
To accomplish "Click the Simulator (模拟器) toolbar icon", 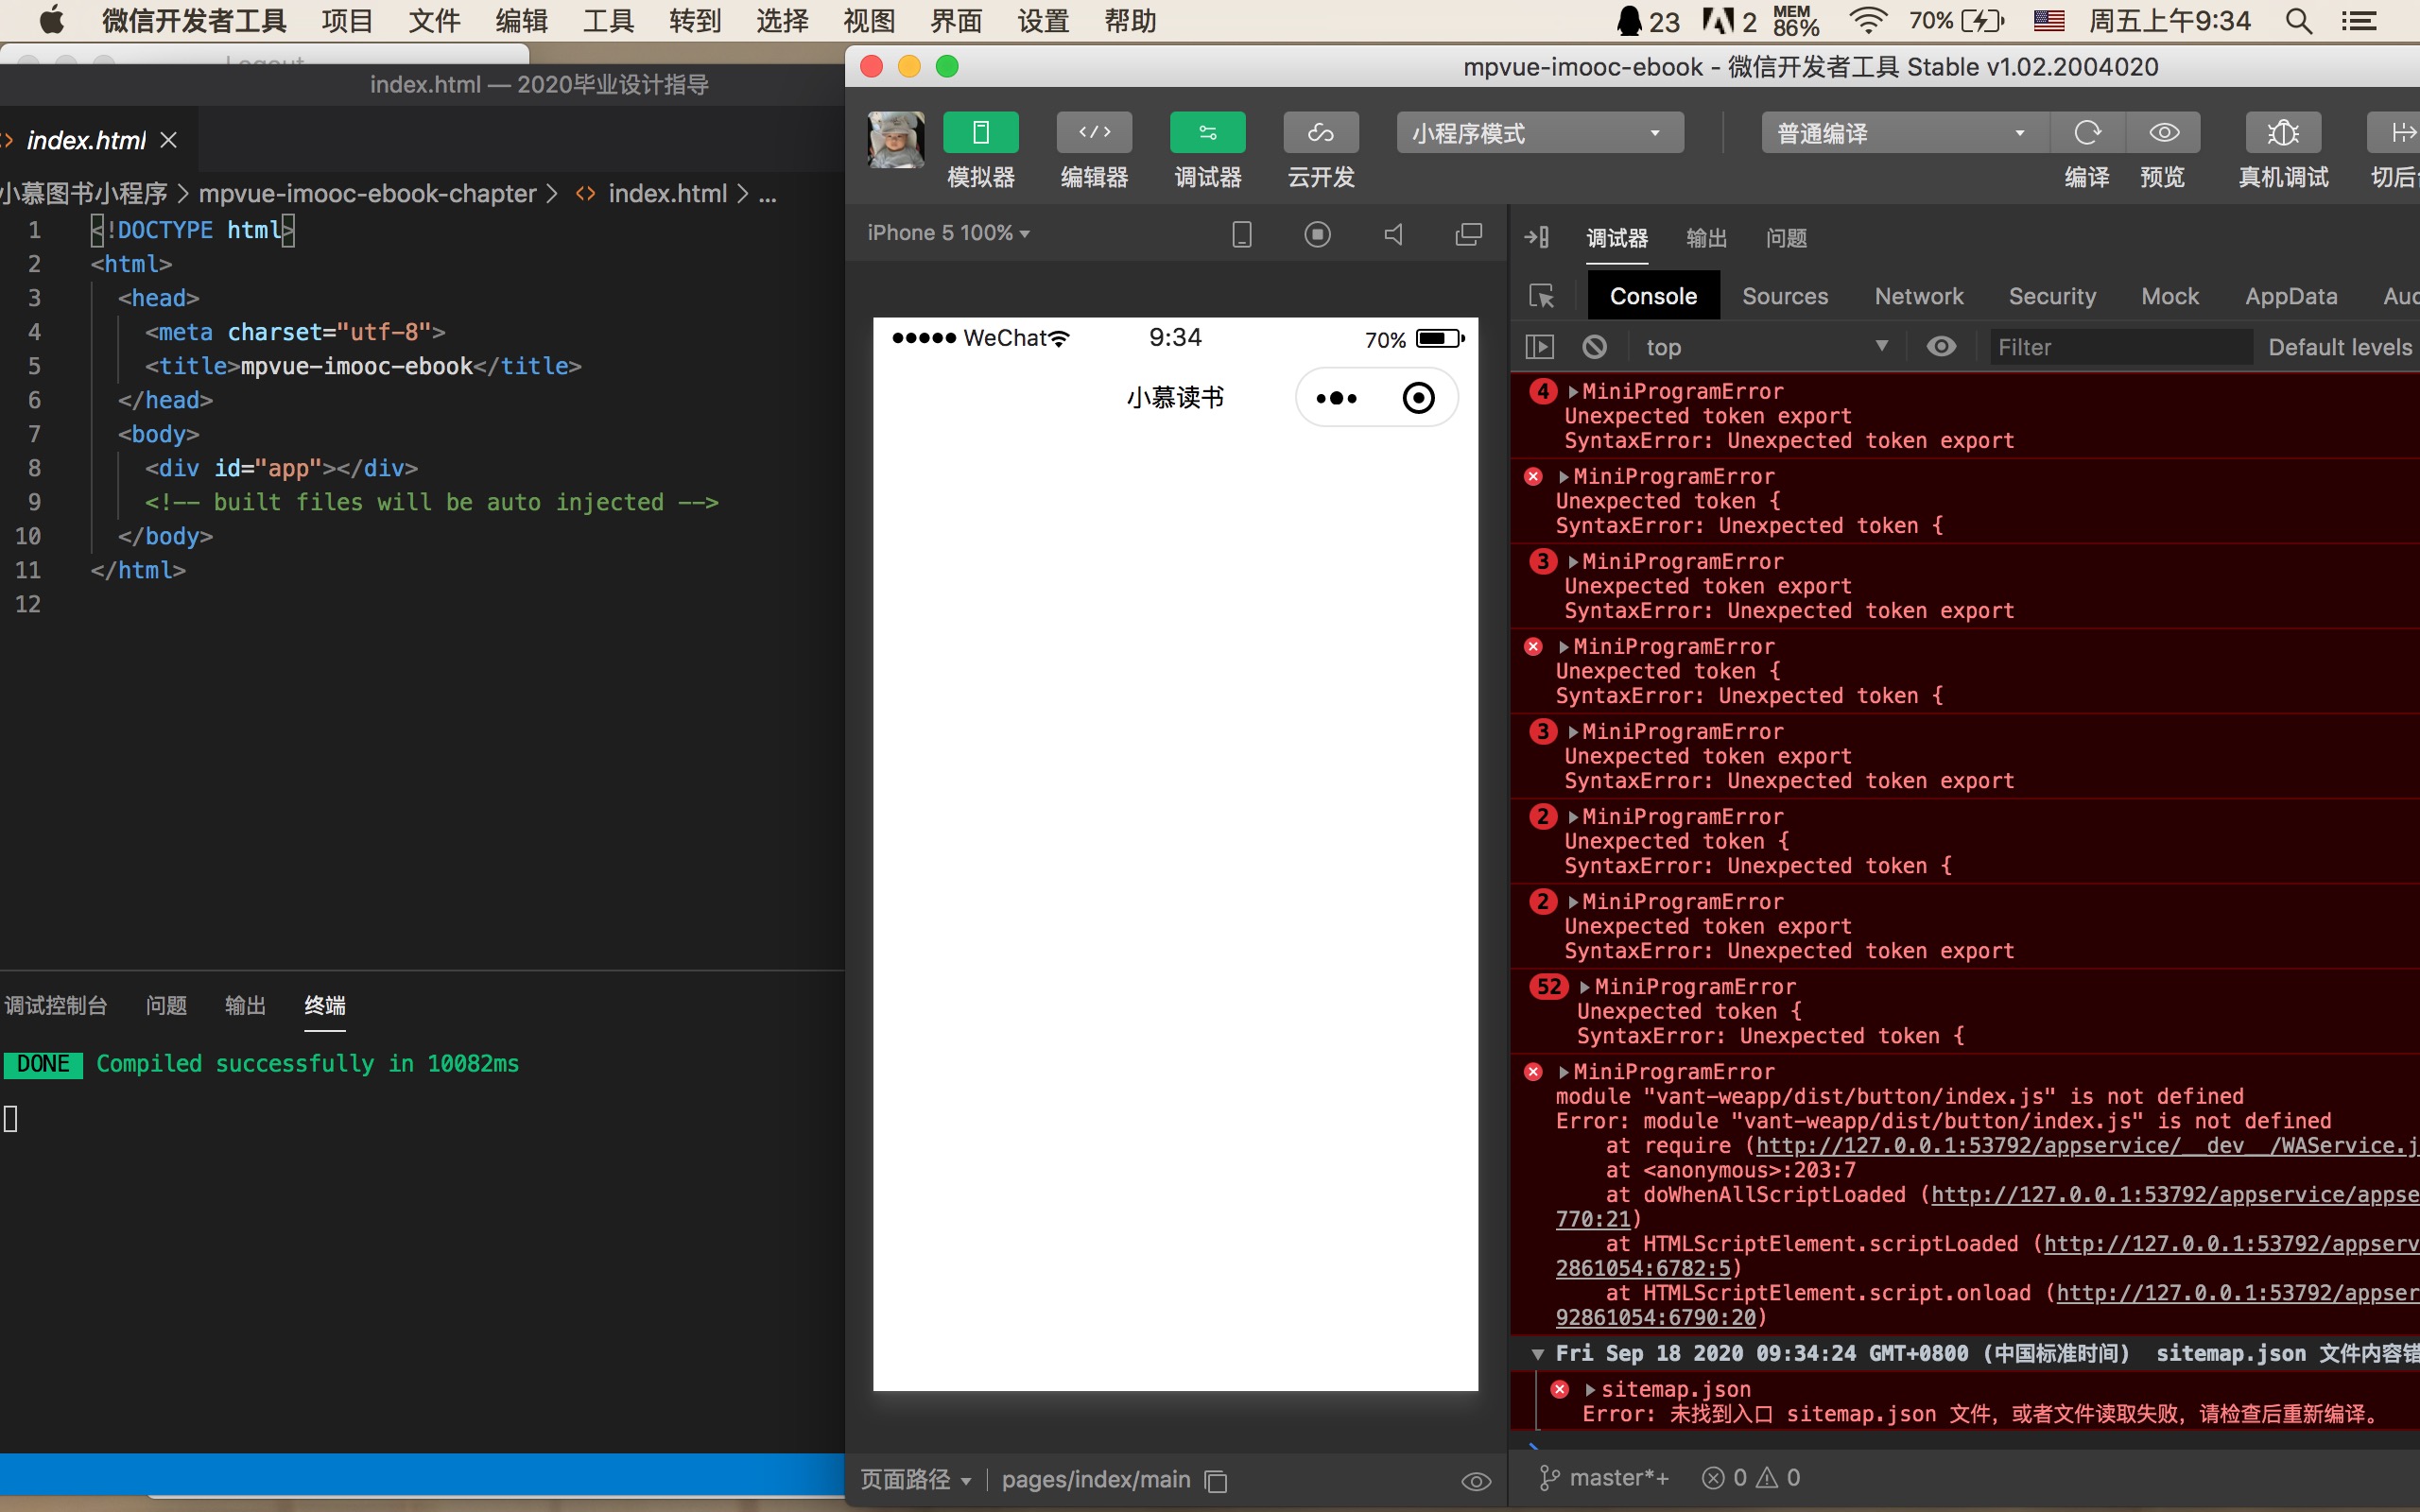I will [980, 133].
